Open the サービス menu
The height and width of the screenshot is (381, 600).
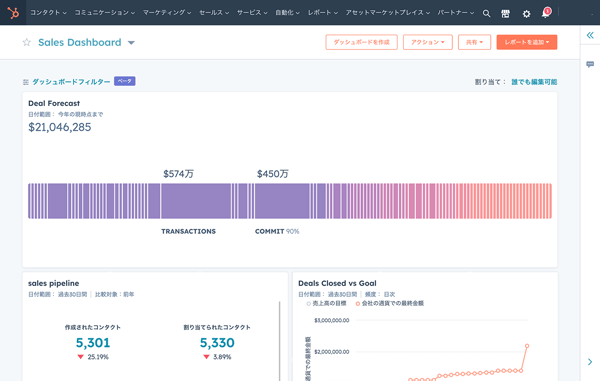252,13
